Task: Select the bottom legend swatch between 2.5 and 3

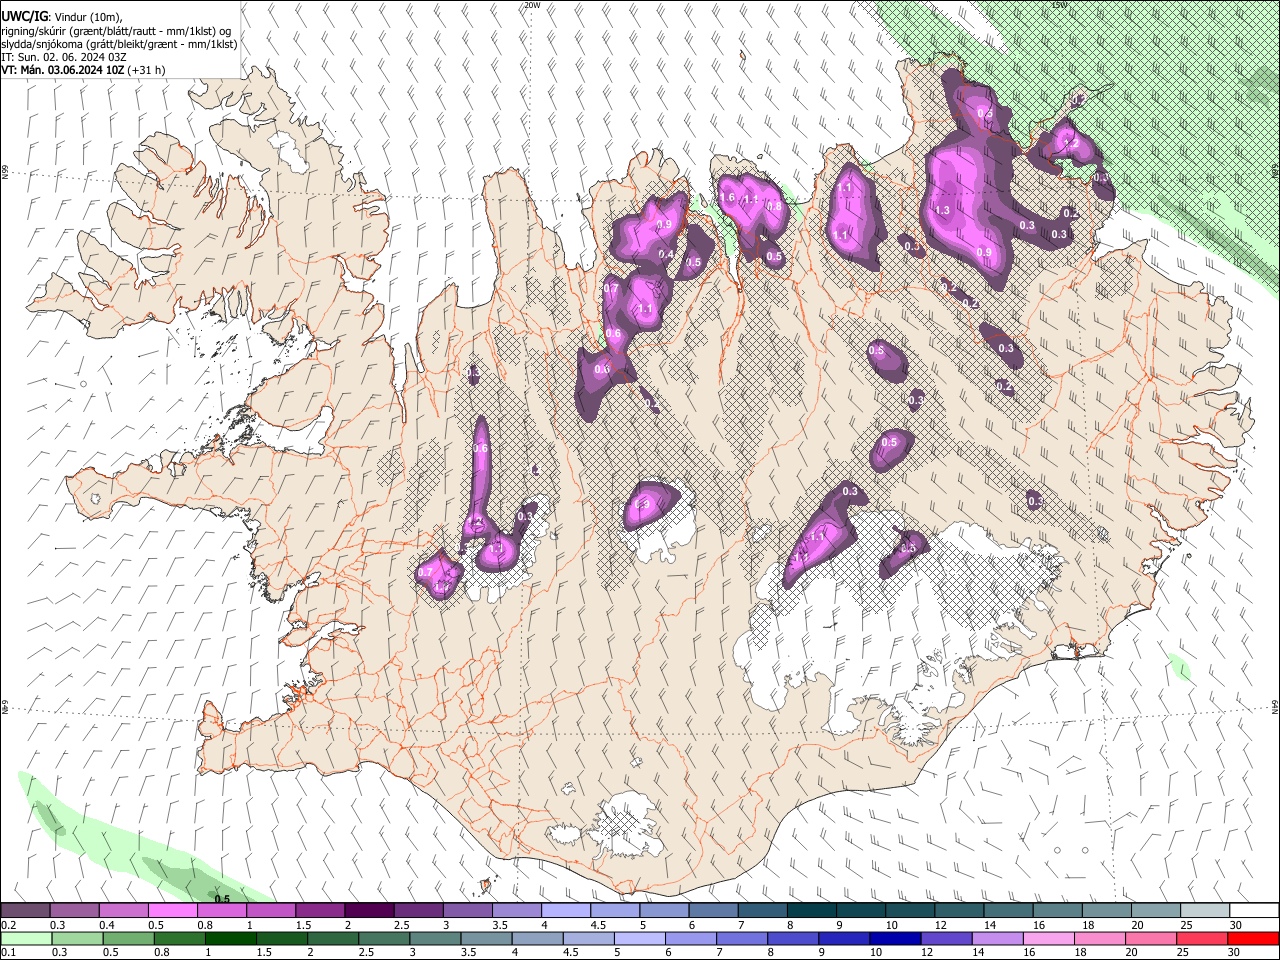Action: (383, 938)
